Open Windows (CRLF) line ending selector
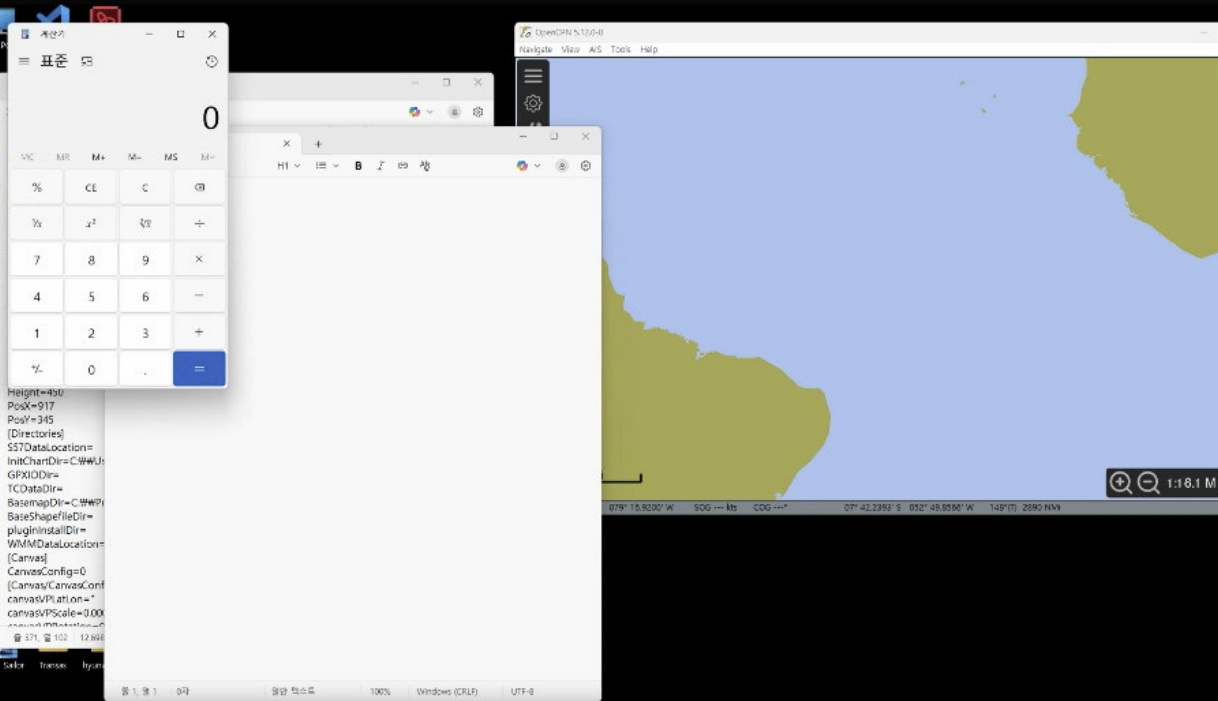Screen dimensions: 1218x701 click(448, 691)
